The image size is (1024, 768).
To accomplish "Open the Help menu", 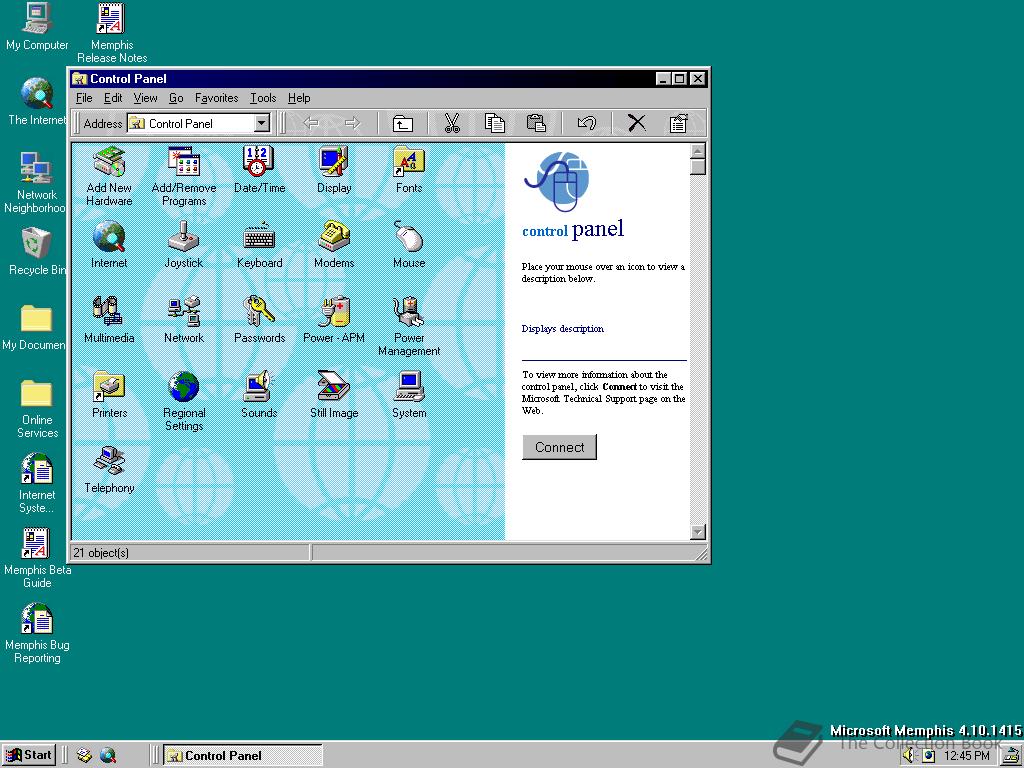I will tap(299, 98).
